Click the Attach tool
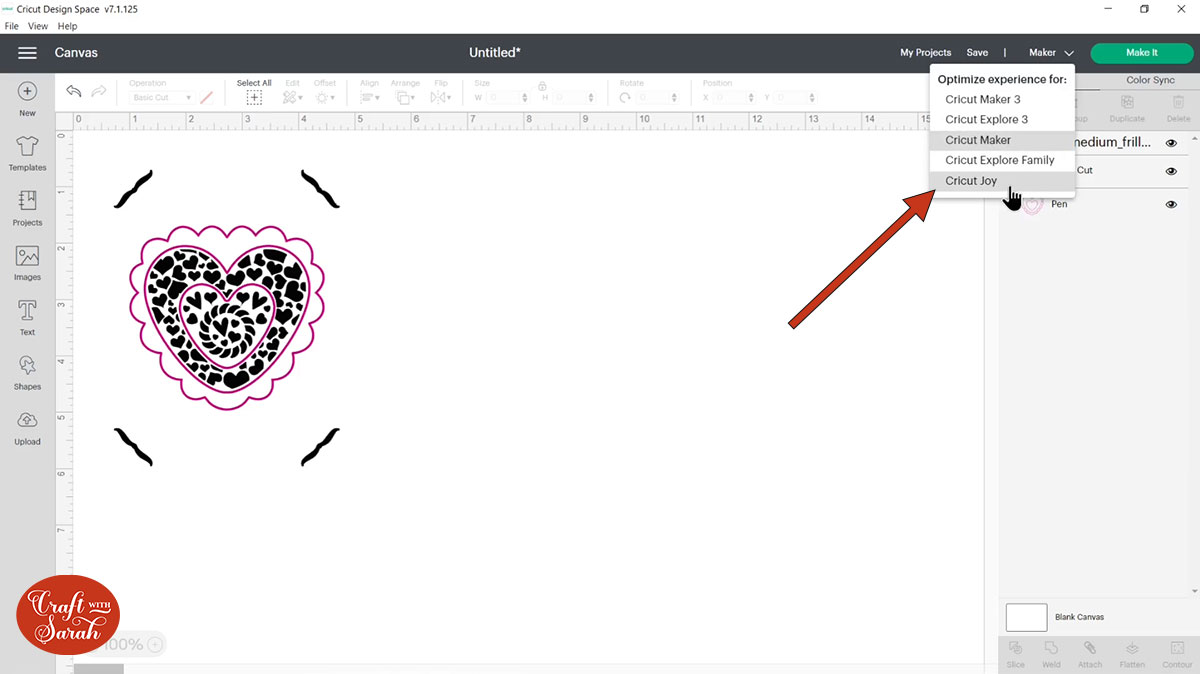 [x=1090, y=654]
